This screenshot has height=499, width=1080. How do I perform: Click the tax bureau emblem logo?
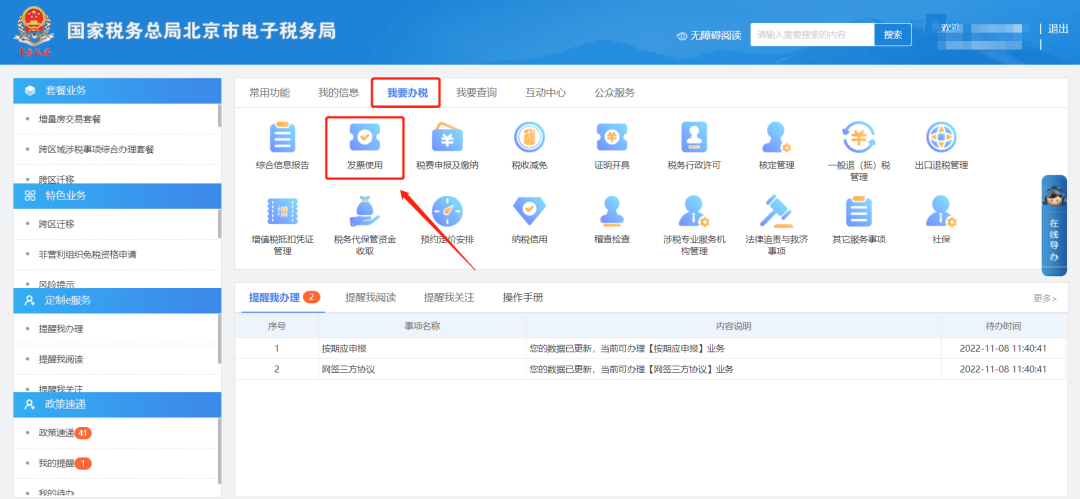pos(34,33)
